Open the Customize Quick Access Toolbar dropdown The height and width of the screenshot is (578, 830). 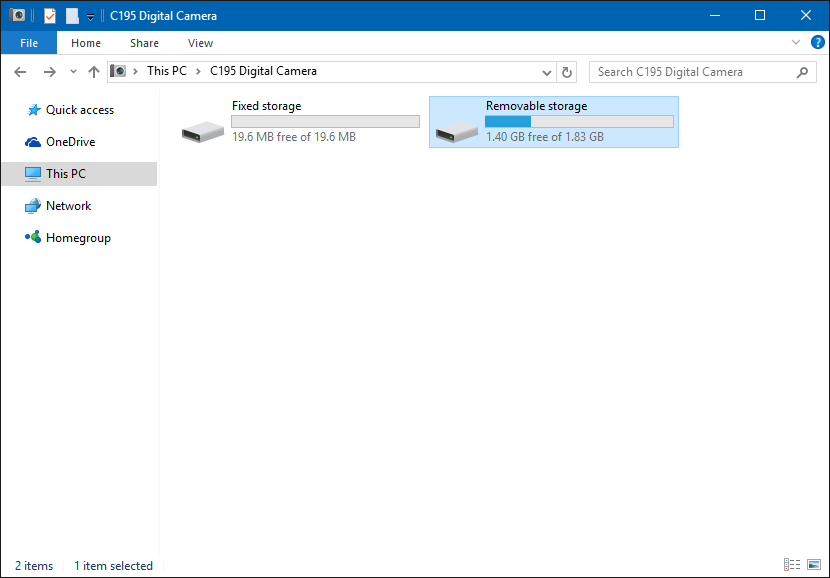(x=91, y=17)
